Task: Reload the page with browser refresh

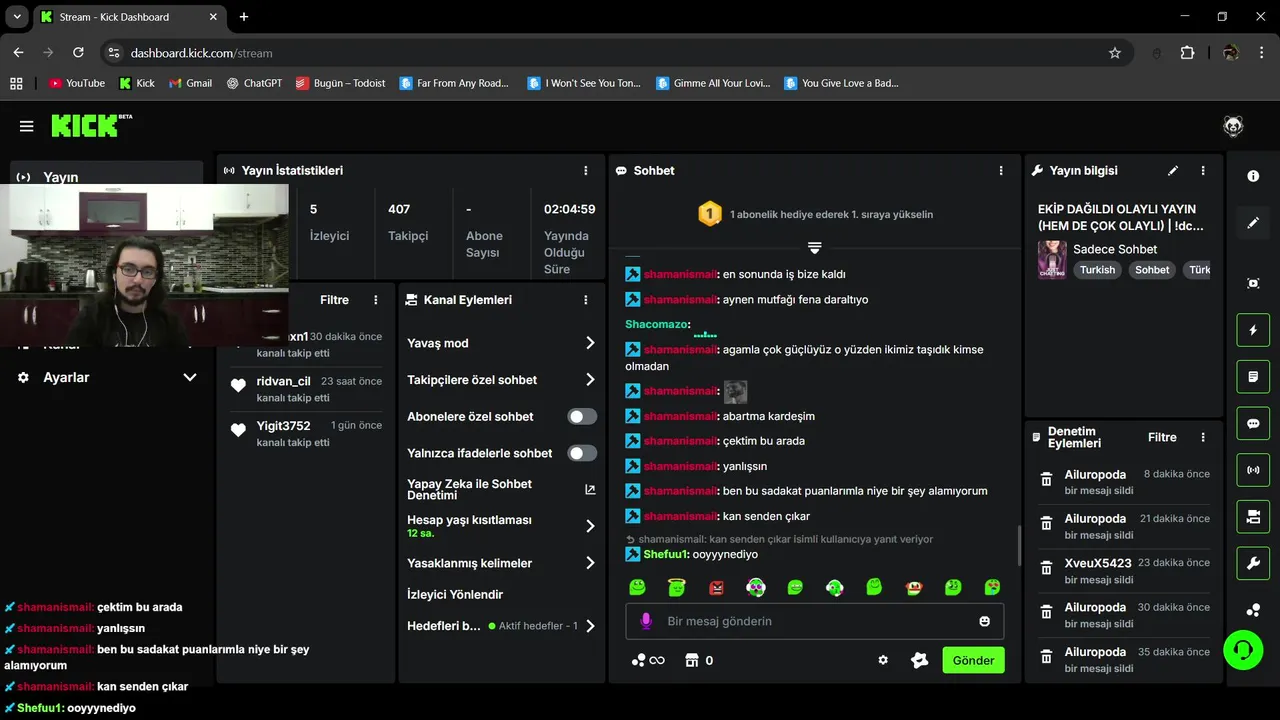Action: pos(78,53)
